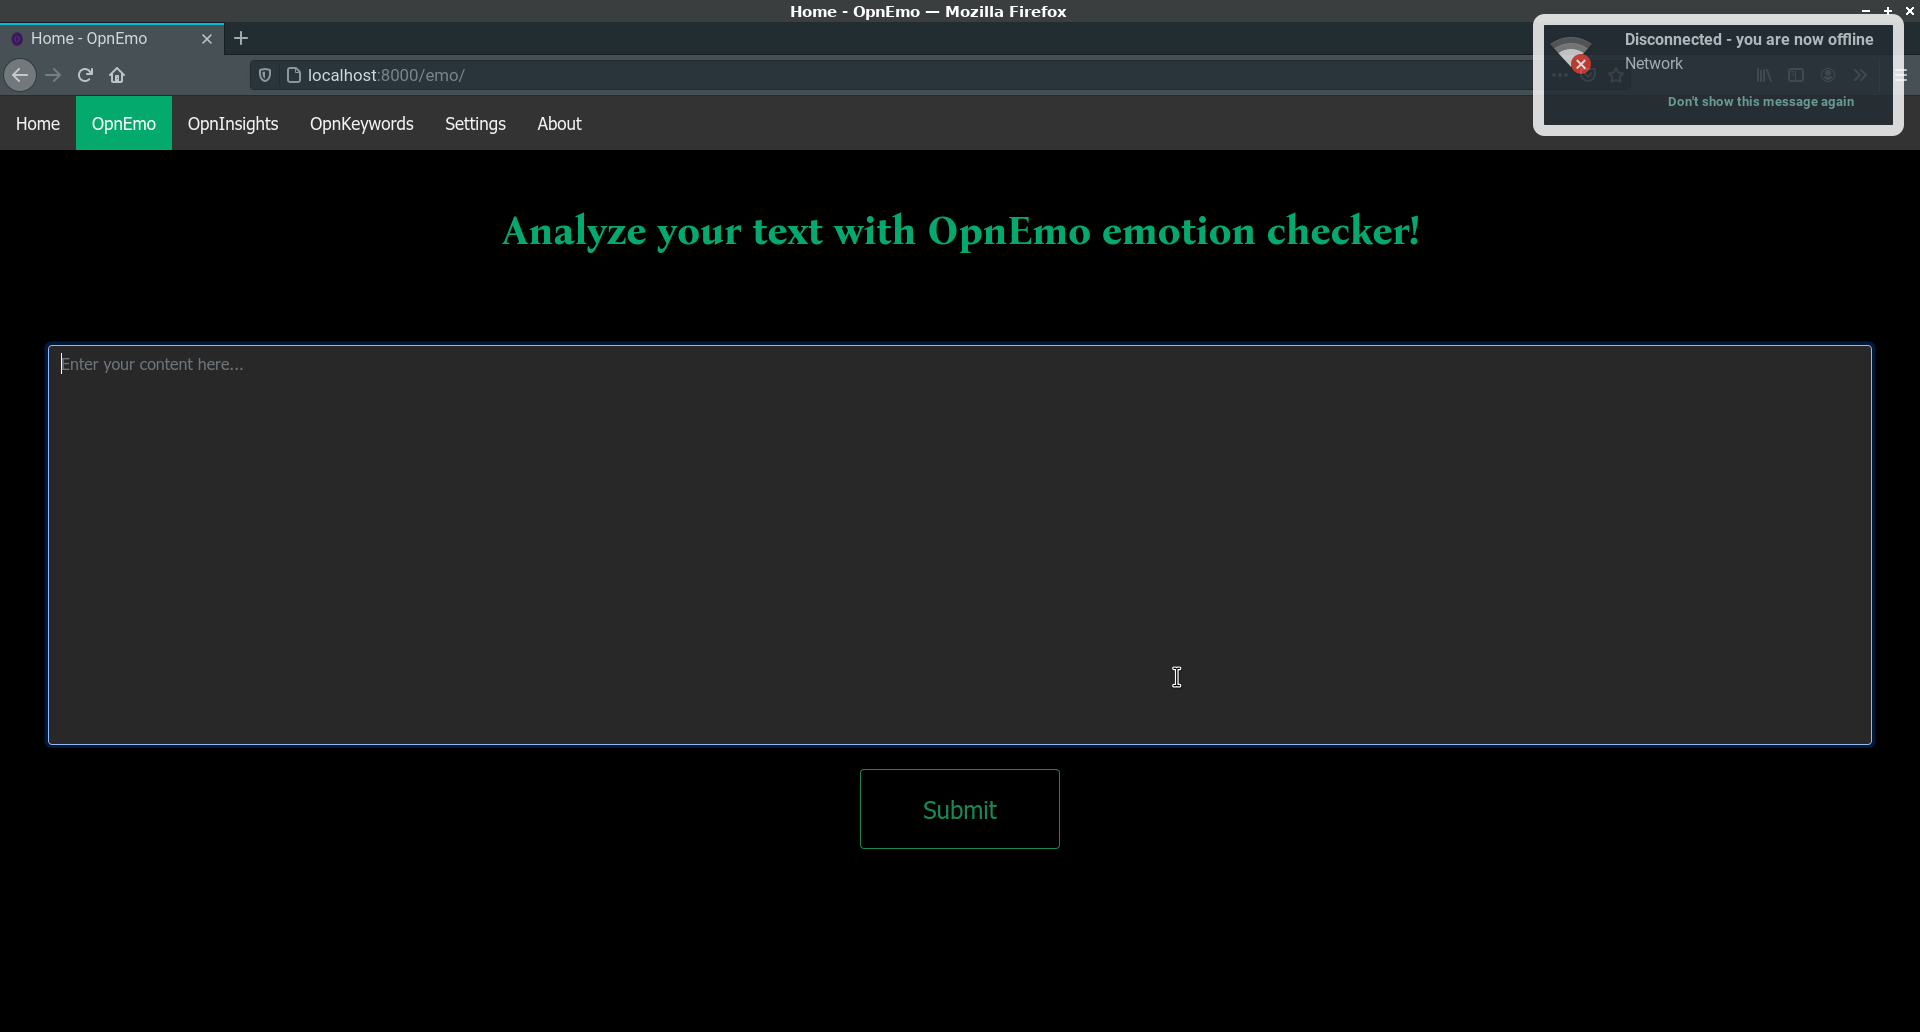Click Don't show this message again
Screen dimensions: 1920x1032
click(1761, 101)
